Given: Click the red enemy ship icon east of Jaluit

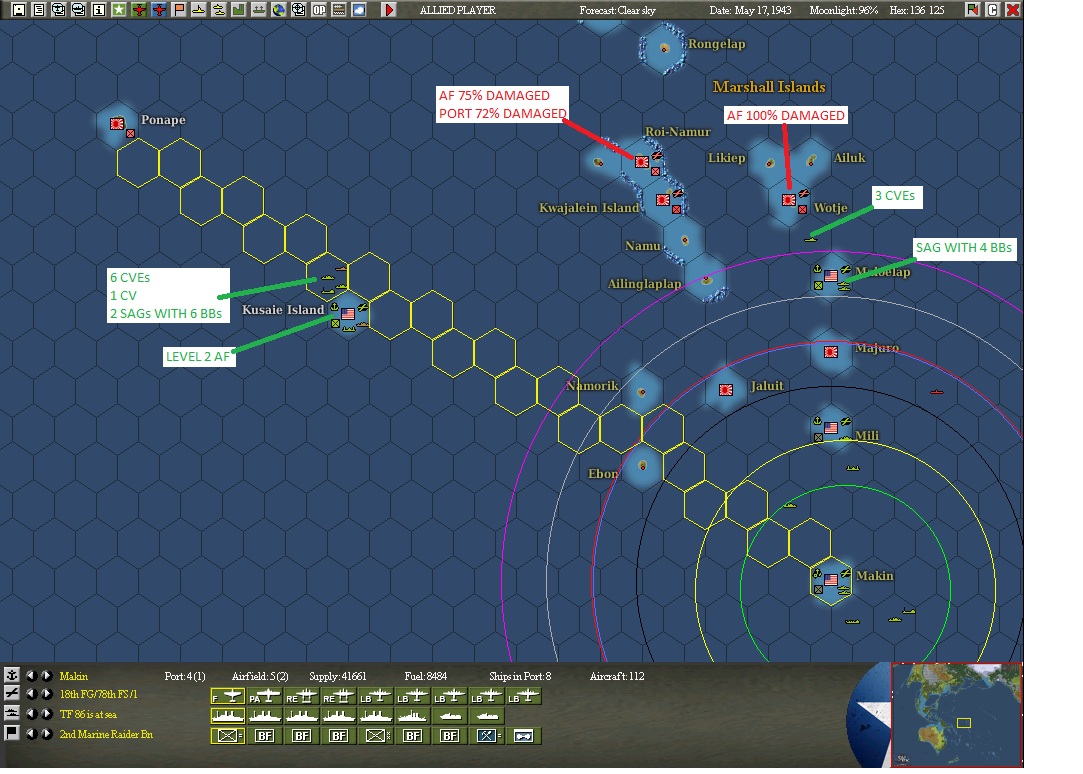Looking at the screenshot, I should 937,391.
